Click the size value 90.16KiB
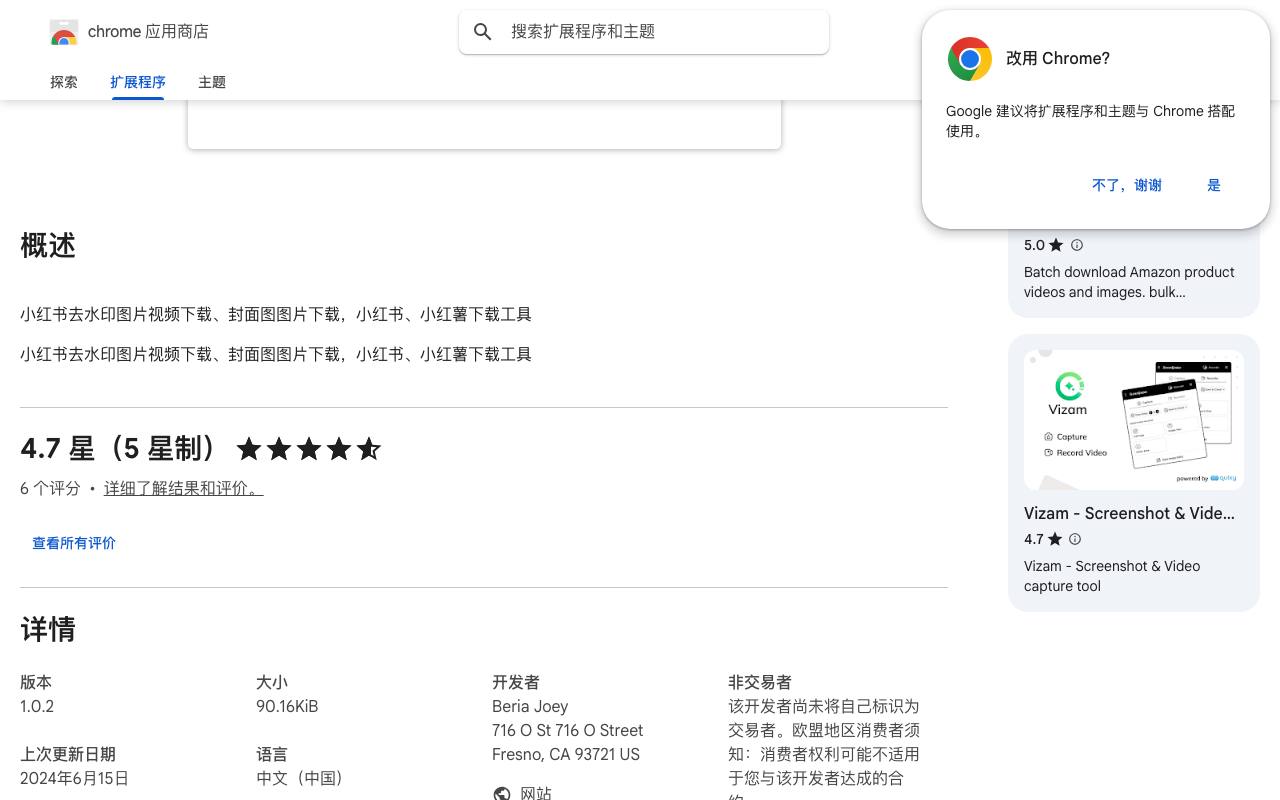This screenshot has height=800, width=1280. pyautogui.click(x=287, y=706)
